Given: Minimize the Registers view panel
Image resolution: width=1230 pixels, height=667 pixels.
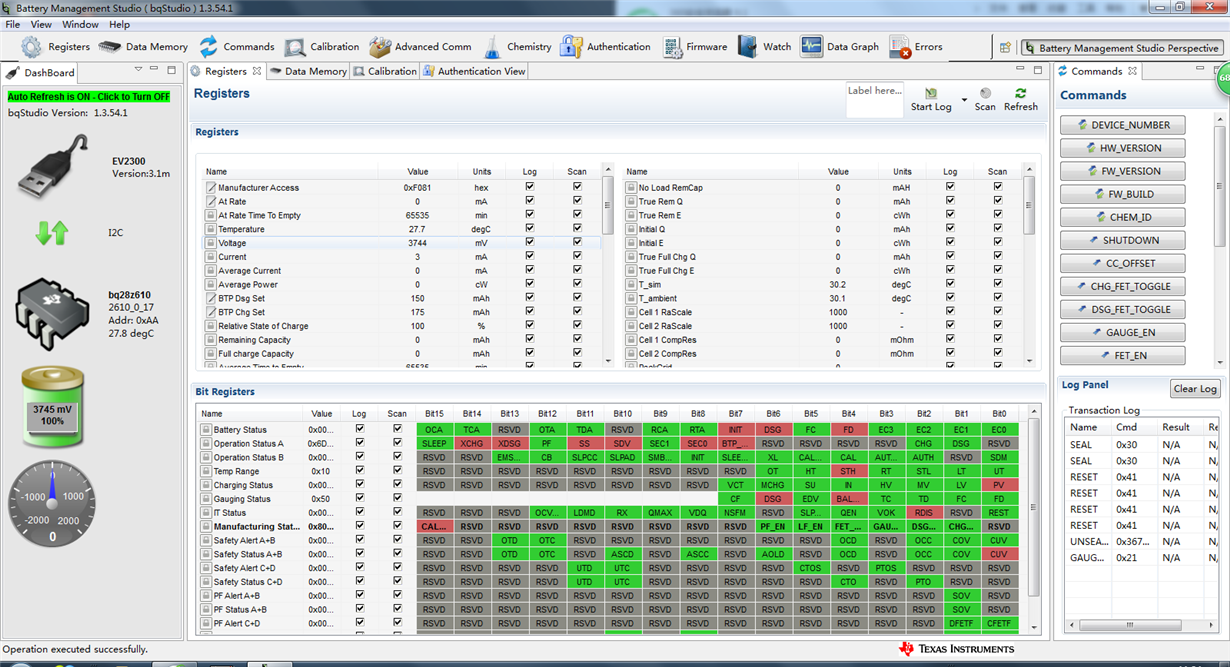Looking at the screenshot, I should 1021,70.
